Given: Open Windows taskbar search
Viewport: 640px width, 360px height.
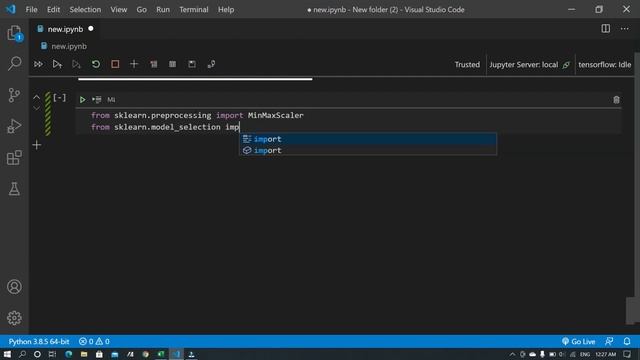Looking at the screenshot, I should (x=22, y=354).
